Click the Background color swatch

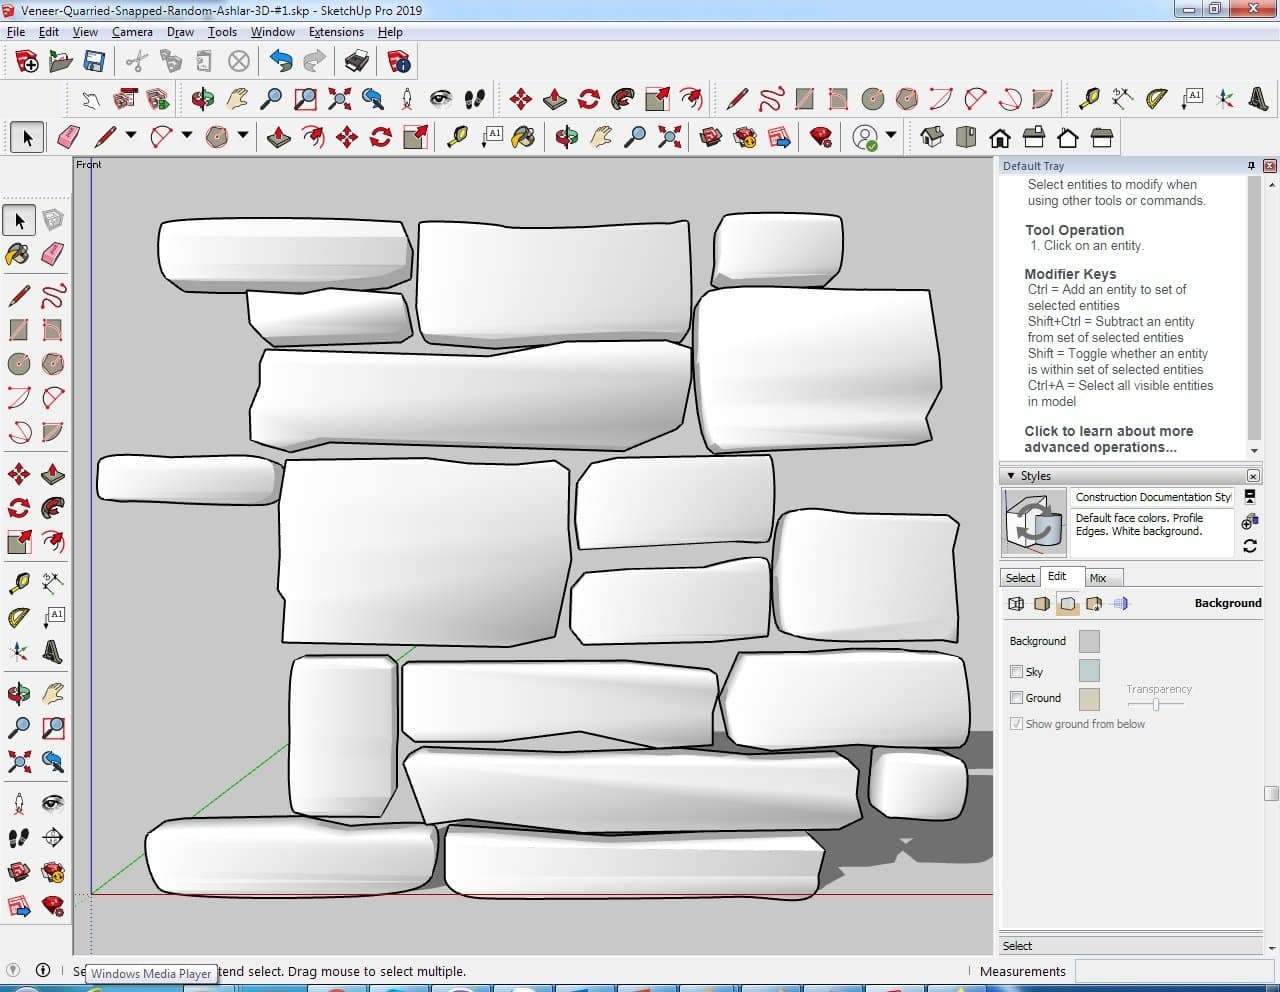pyautogui.click(x=1089, y=642)
